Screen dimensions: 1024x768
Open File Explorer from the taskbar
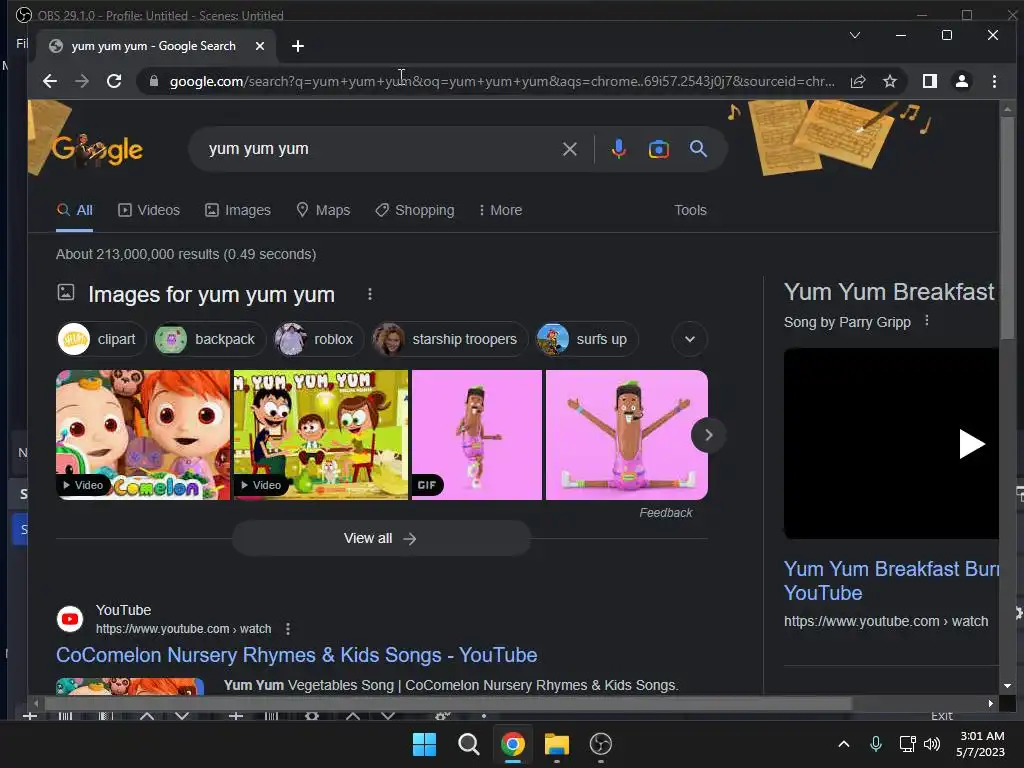556,744
